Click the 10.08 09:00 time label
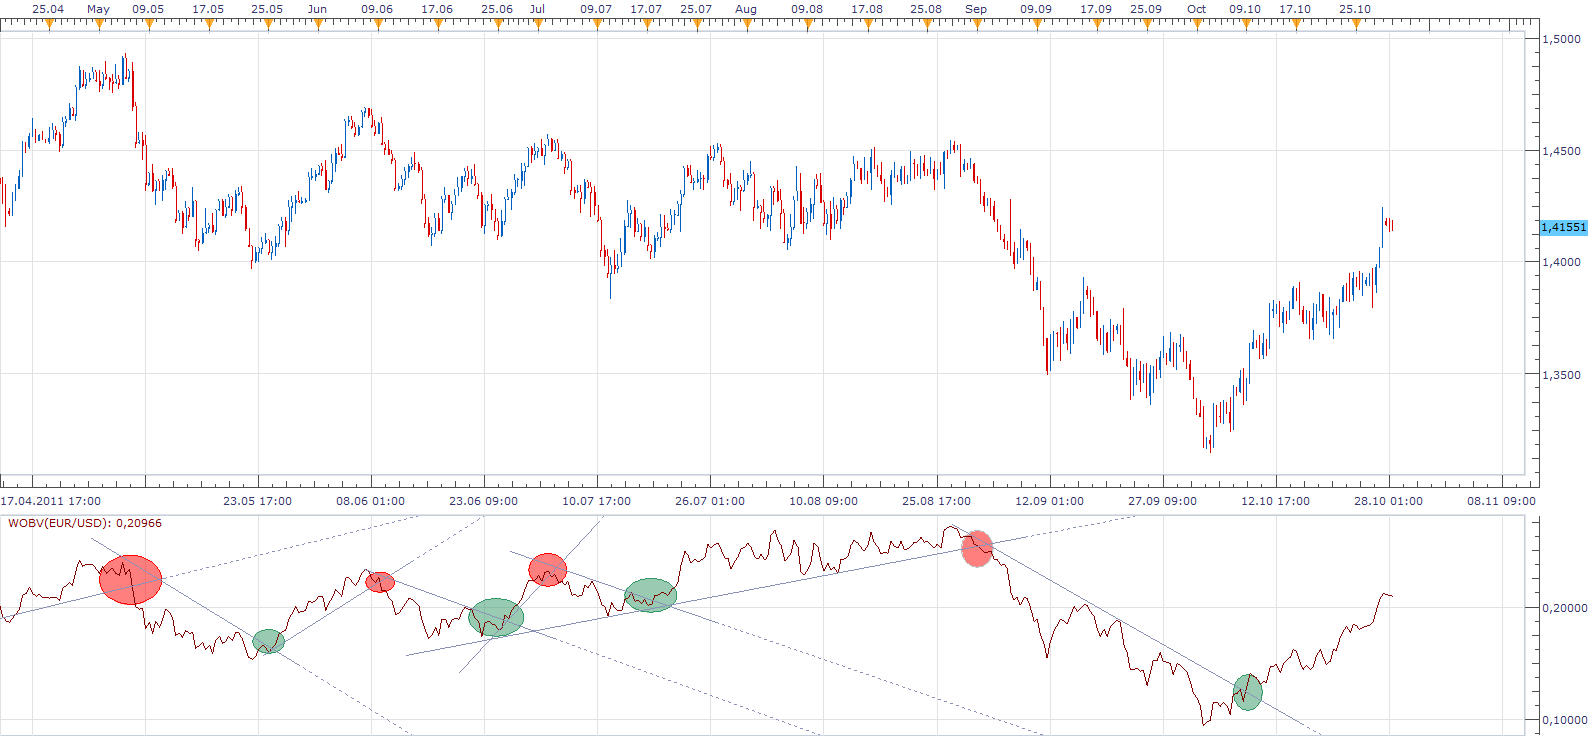Screen dimensions: 1596x736 coord(824,501)
